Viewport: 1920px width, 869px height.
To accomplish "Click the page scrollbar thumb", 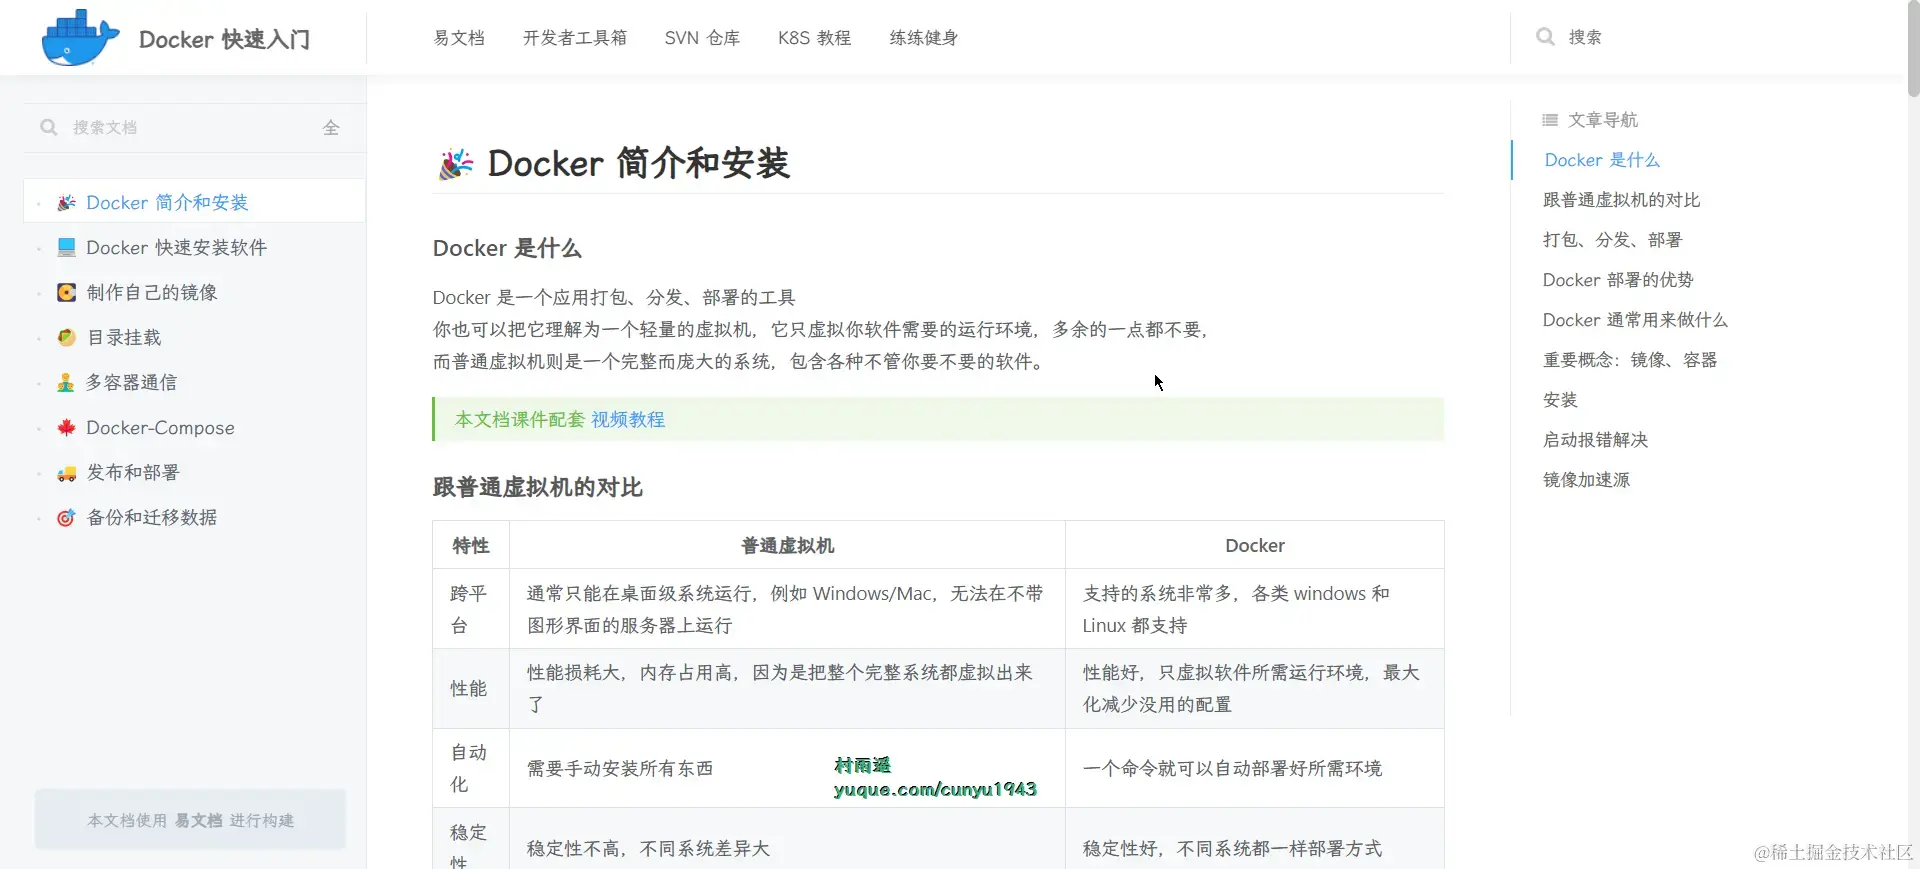I will (x=1913, y=48).
